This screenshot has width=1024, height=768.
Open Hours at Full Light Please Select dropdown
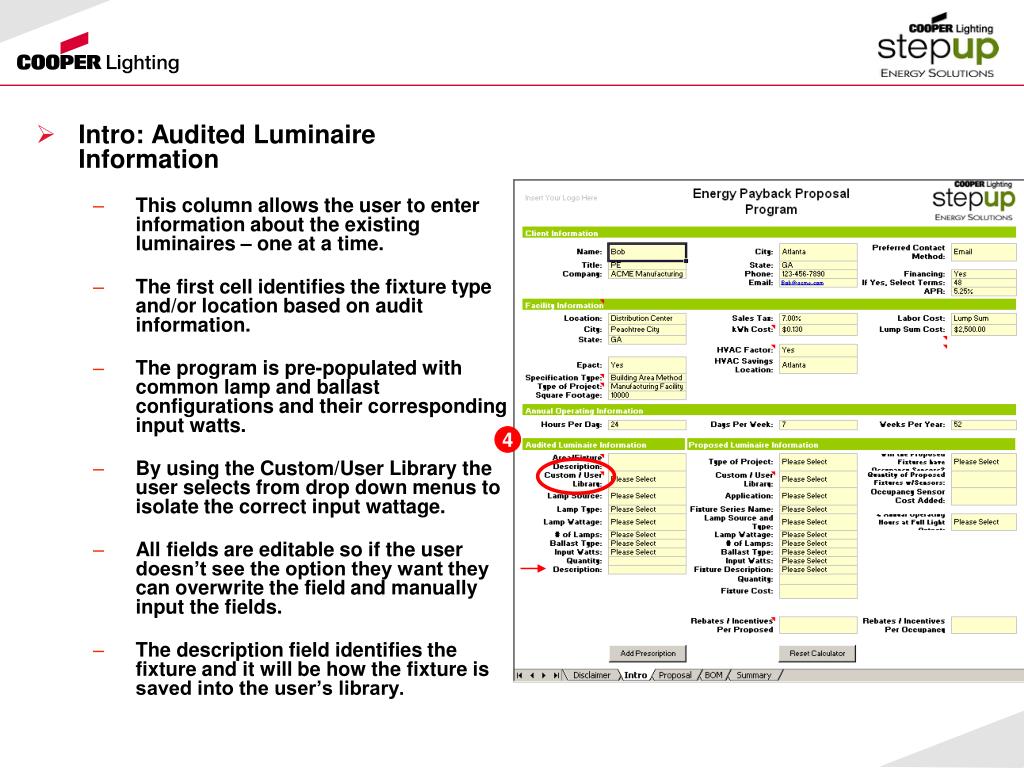coord(984,522)
